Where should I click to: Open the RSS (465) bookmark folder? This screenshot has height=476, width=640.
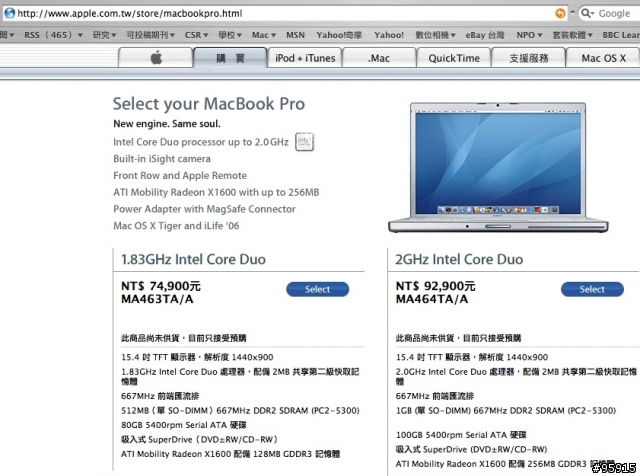click(53, 35)
